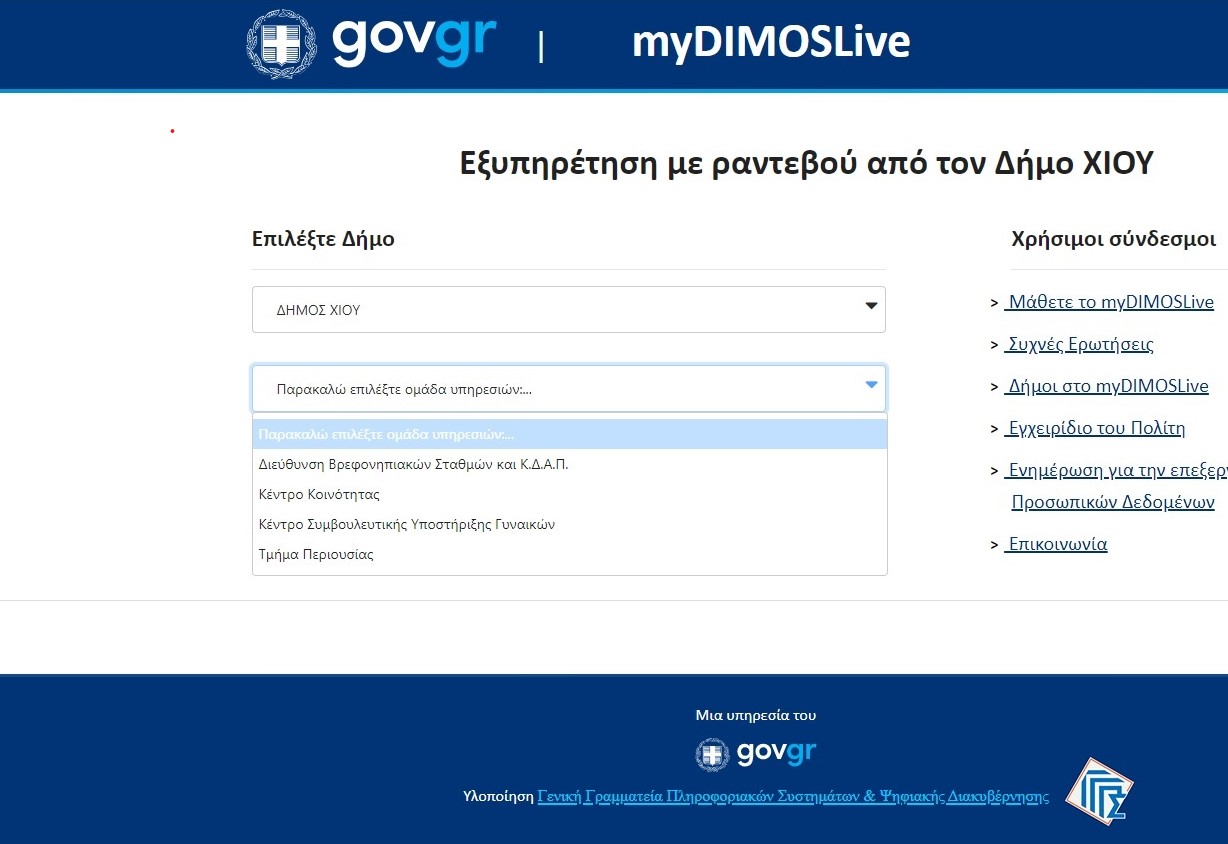The height and width of the screenshot is (844, 1228).
Task: Click the Μια υπηρεσία του footer text
Action: pos(756,715)
